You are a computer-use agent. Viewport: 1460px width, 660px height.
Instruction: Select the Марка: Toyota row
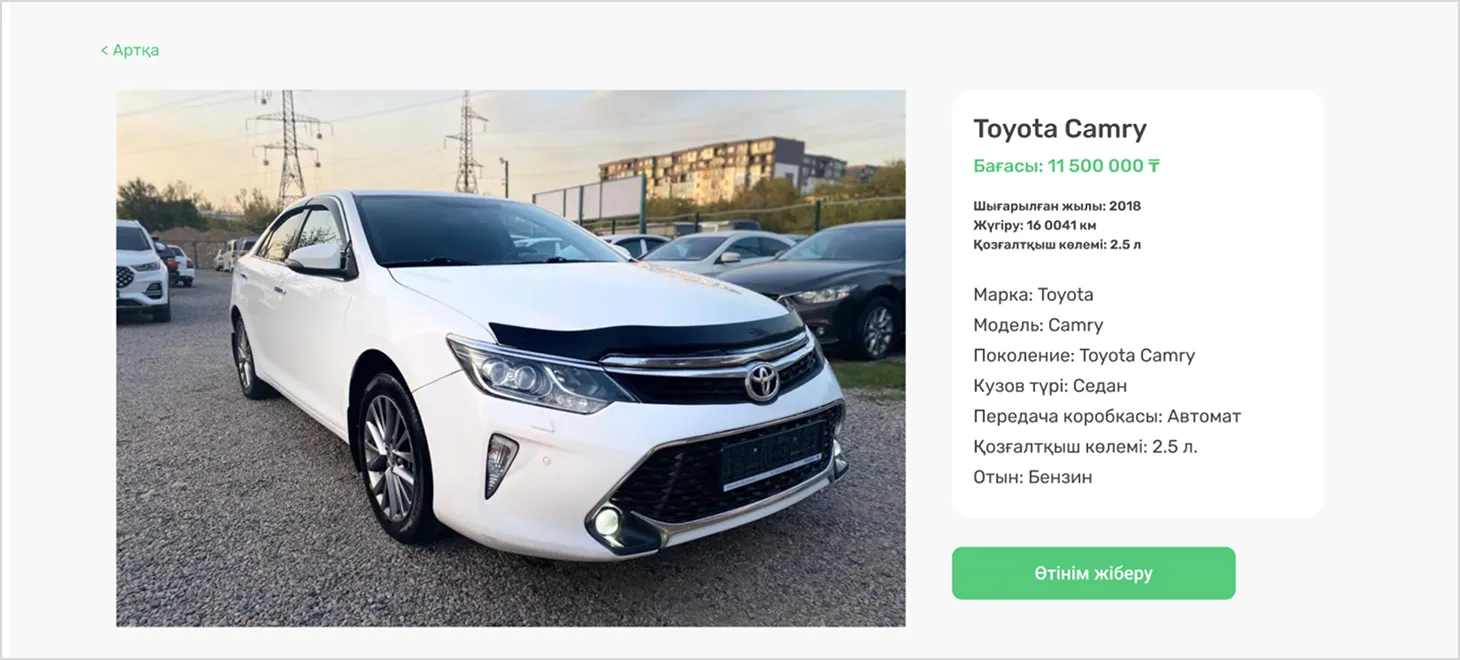tap(1033, 295)
